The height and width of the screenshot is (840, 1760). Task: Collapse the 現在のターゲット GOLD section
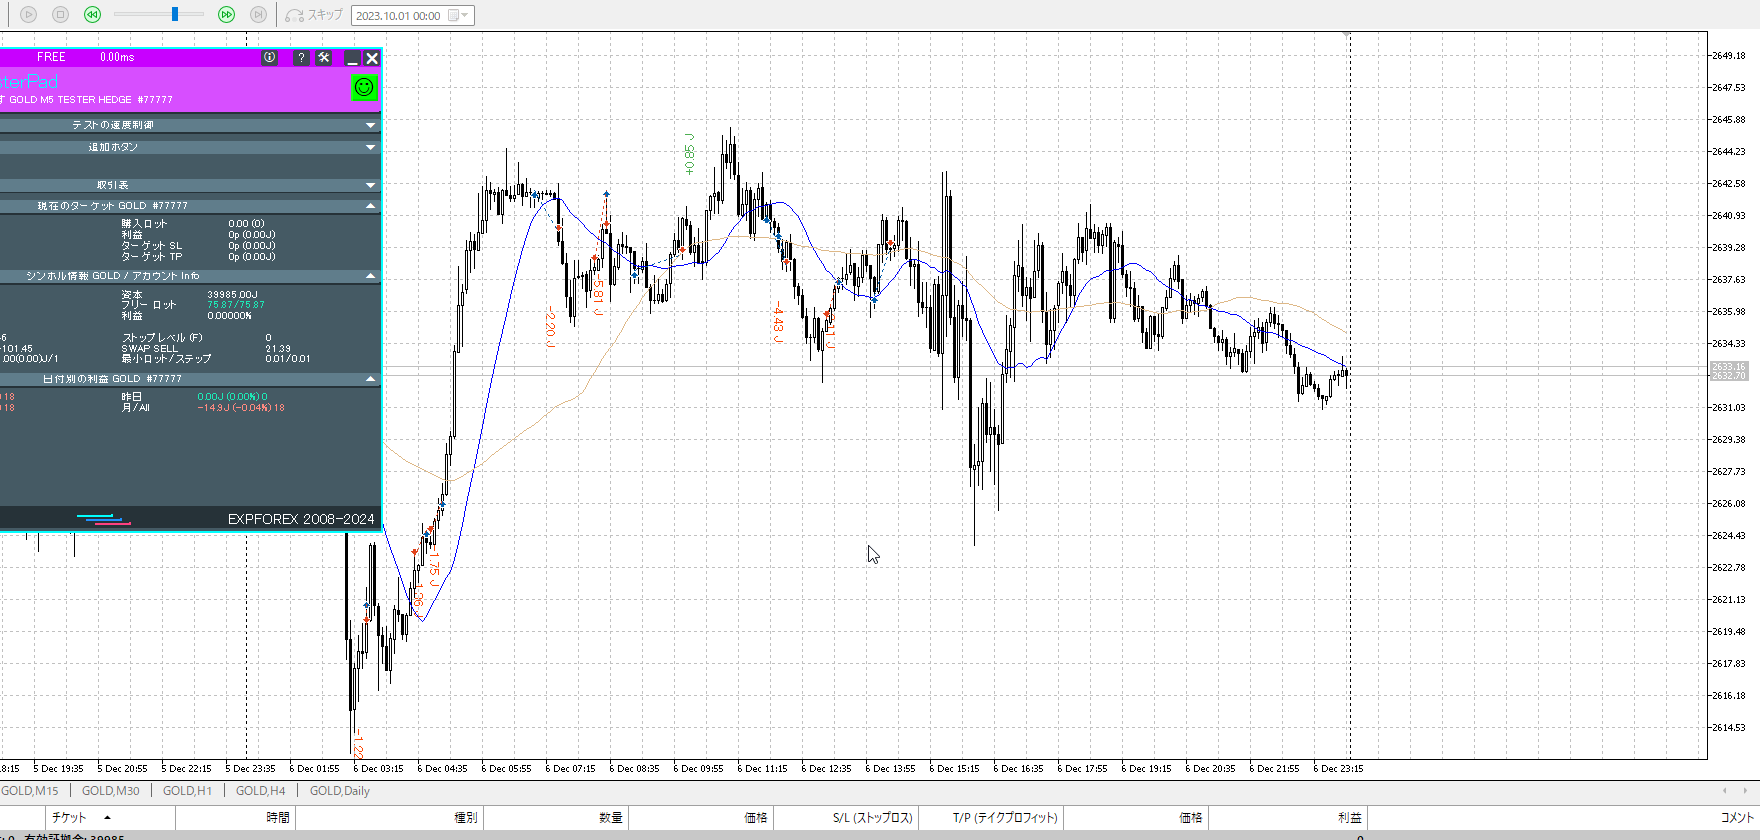(370, 206)
